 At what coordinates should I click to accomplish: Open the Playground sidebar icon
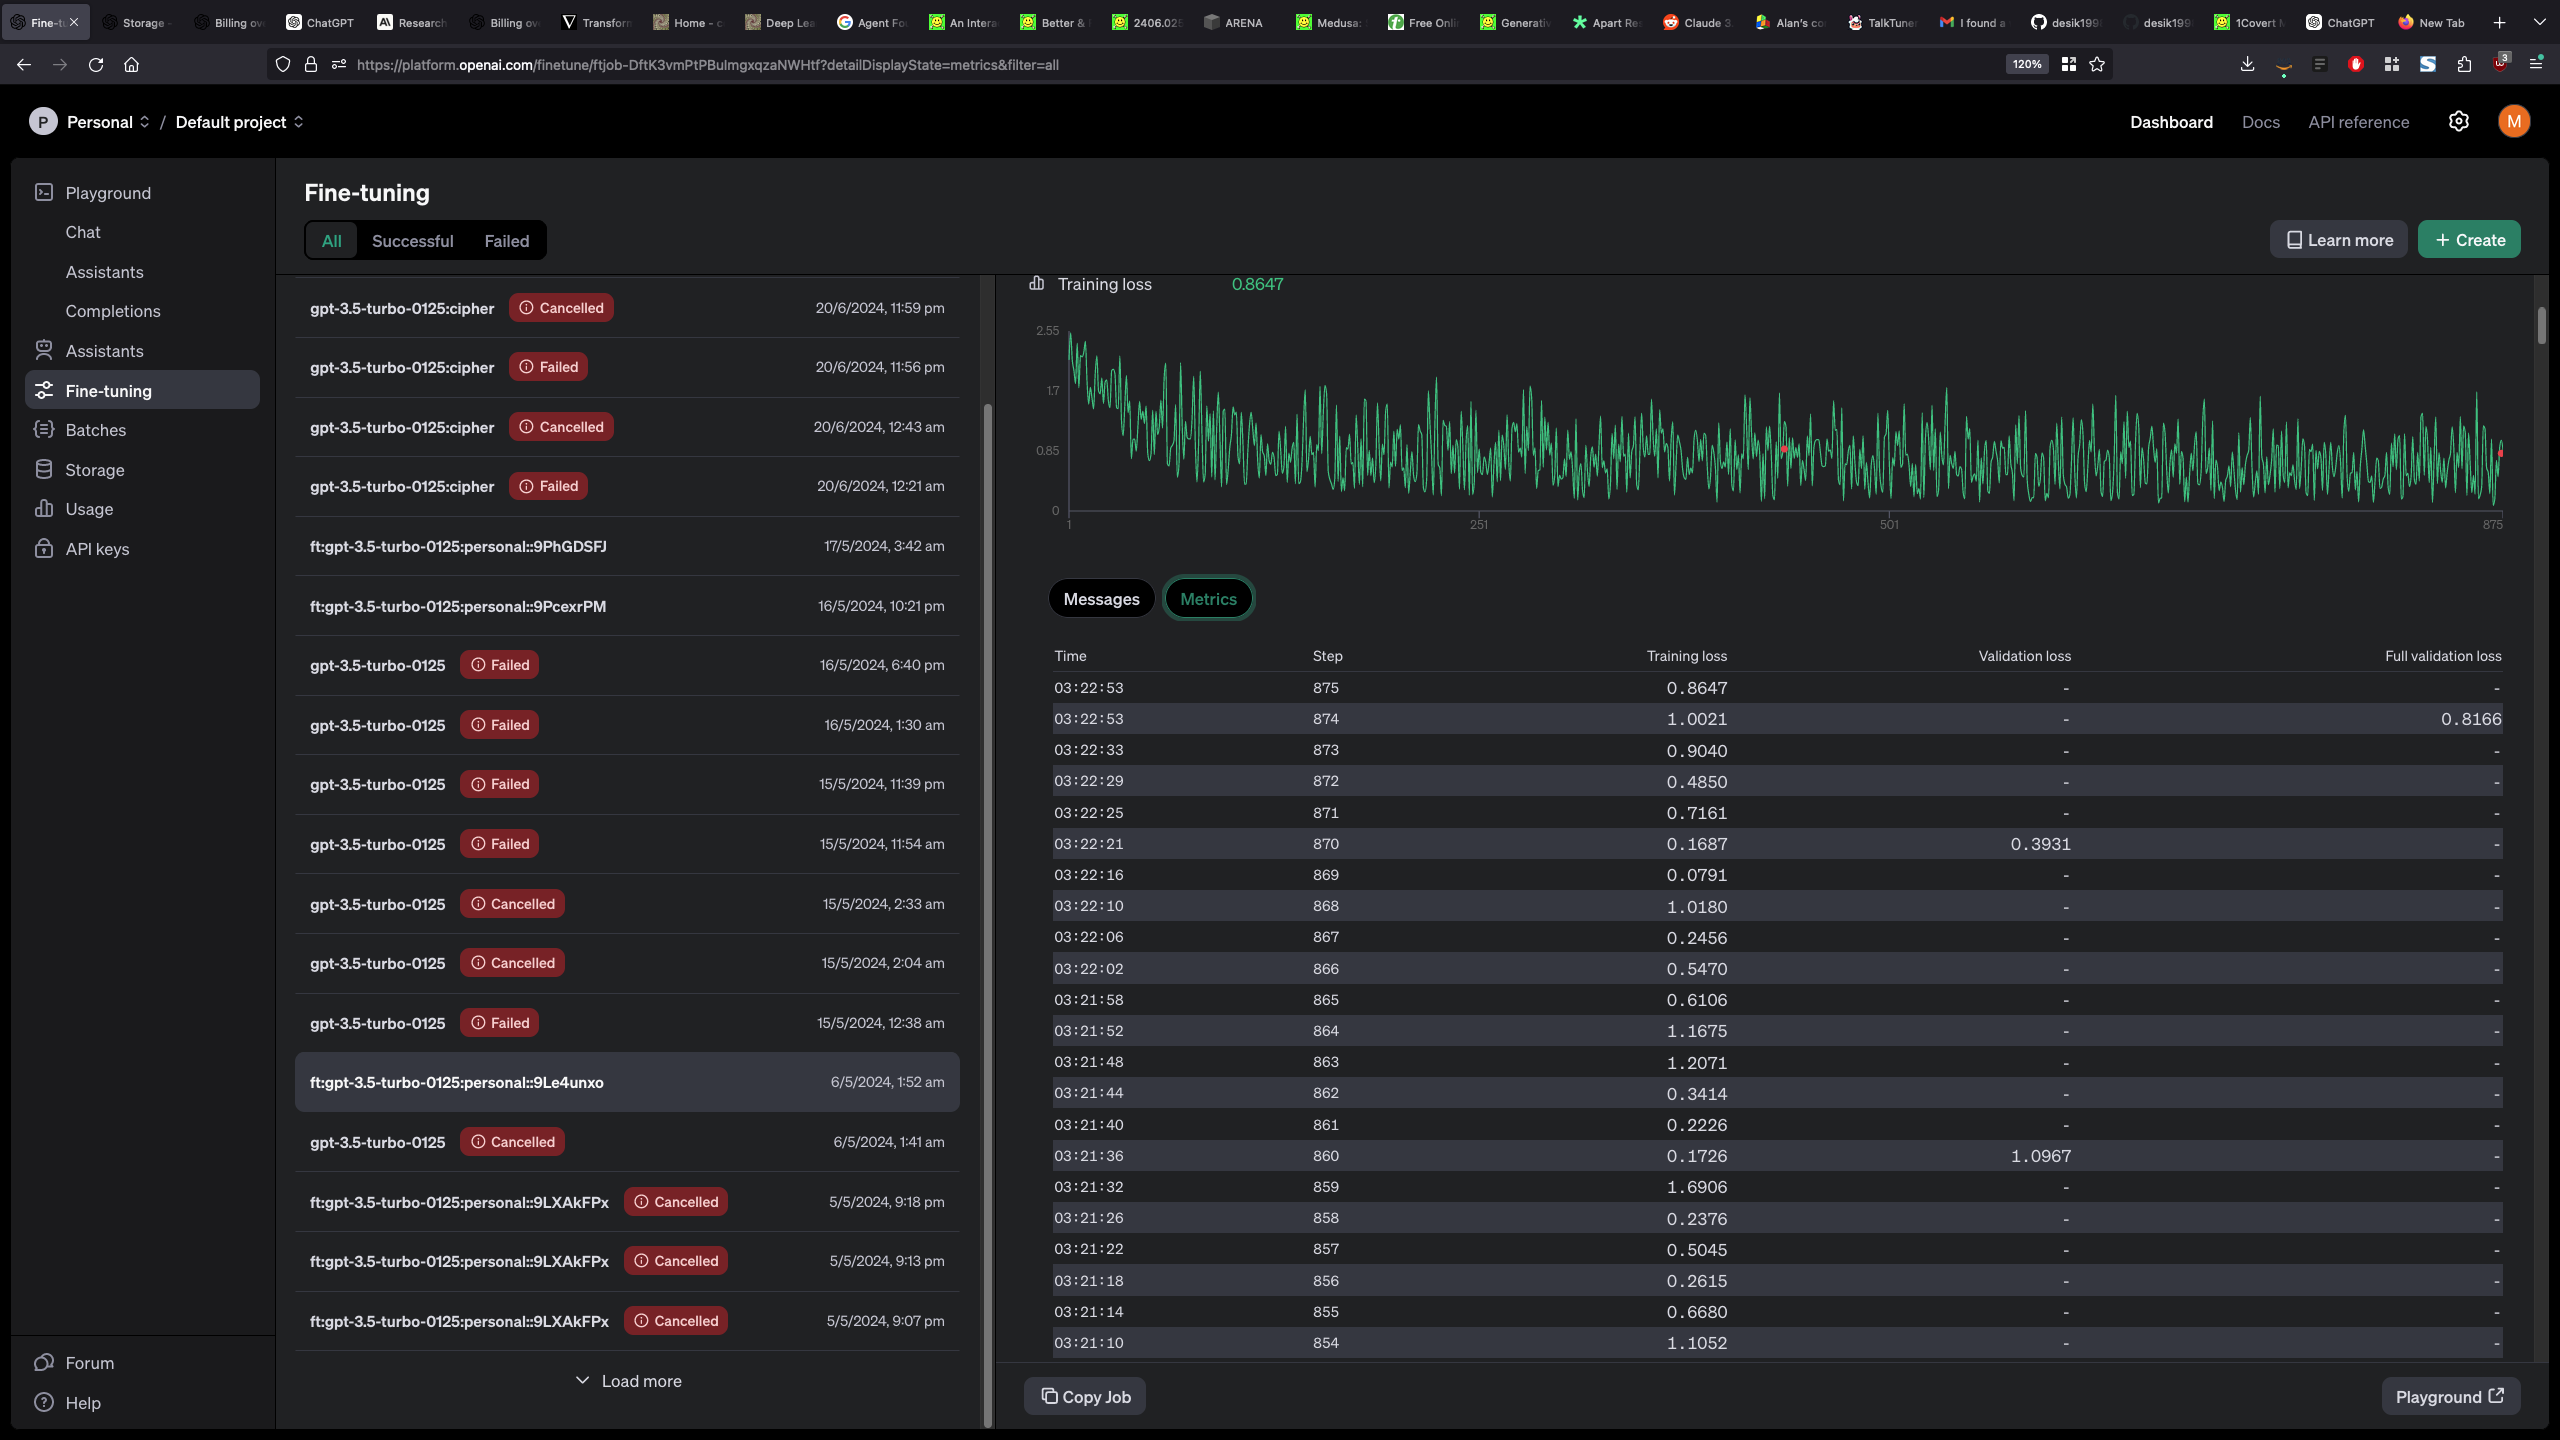click(43, 192)
